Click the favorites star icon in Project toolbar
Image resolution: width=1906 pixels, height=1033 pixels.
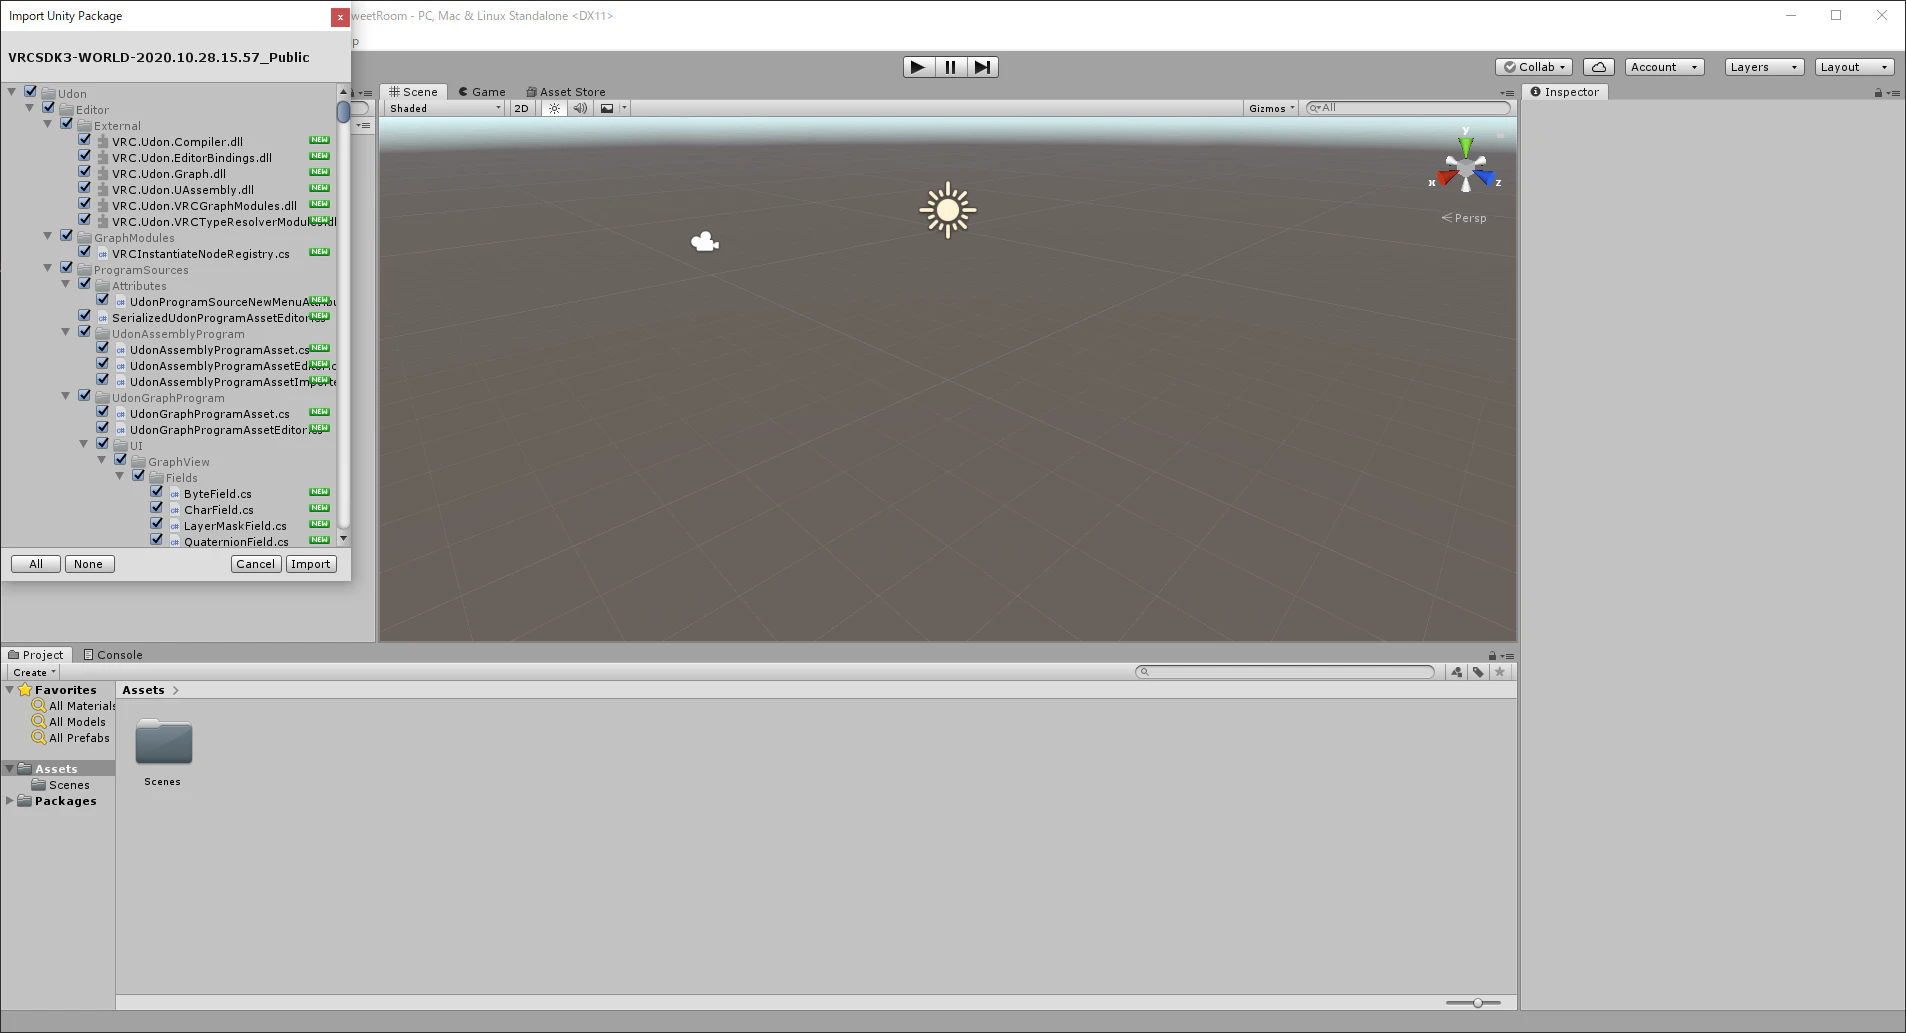(x=1499, y=672)
